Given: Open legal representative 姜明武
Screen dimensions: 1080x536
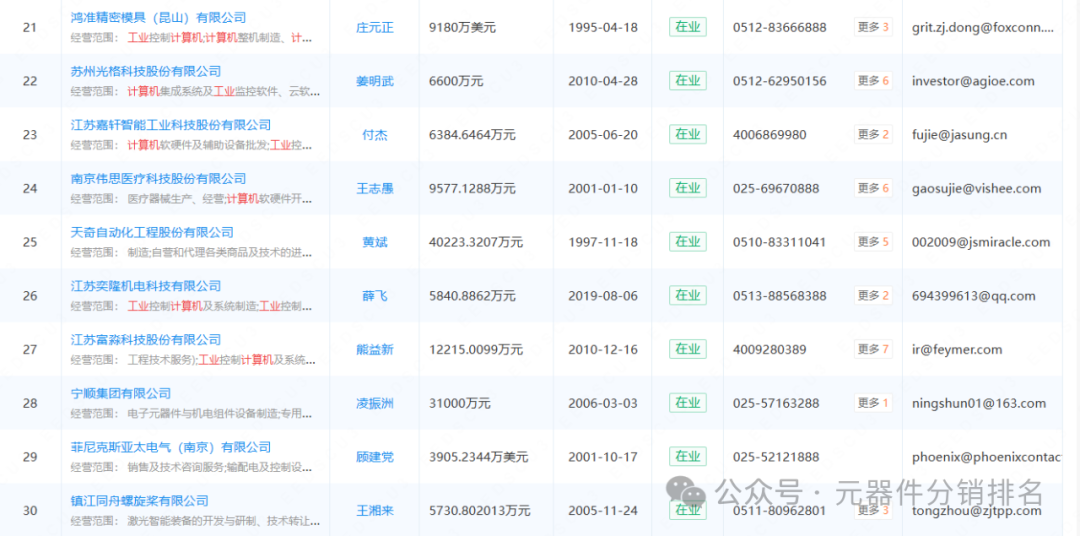Looking at the screenshot, I should tap(375, 82).
